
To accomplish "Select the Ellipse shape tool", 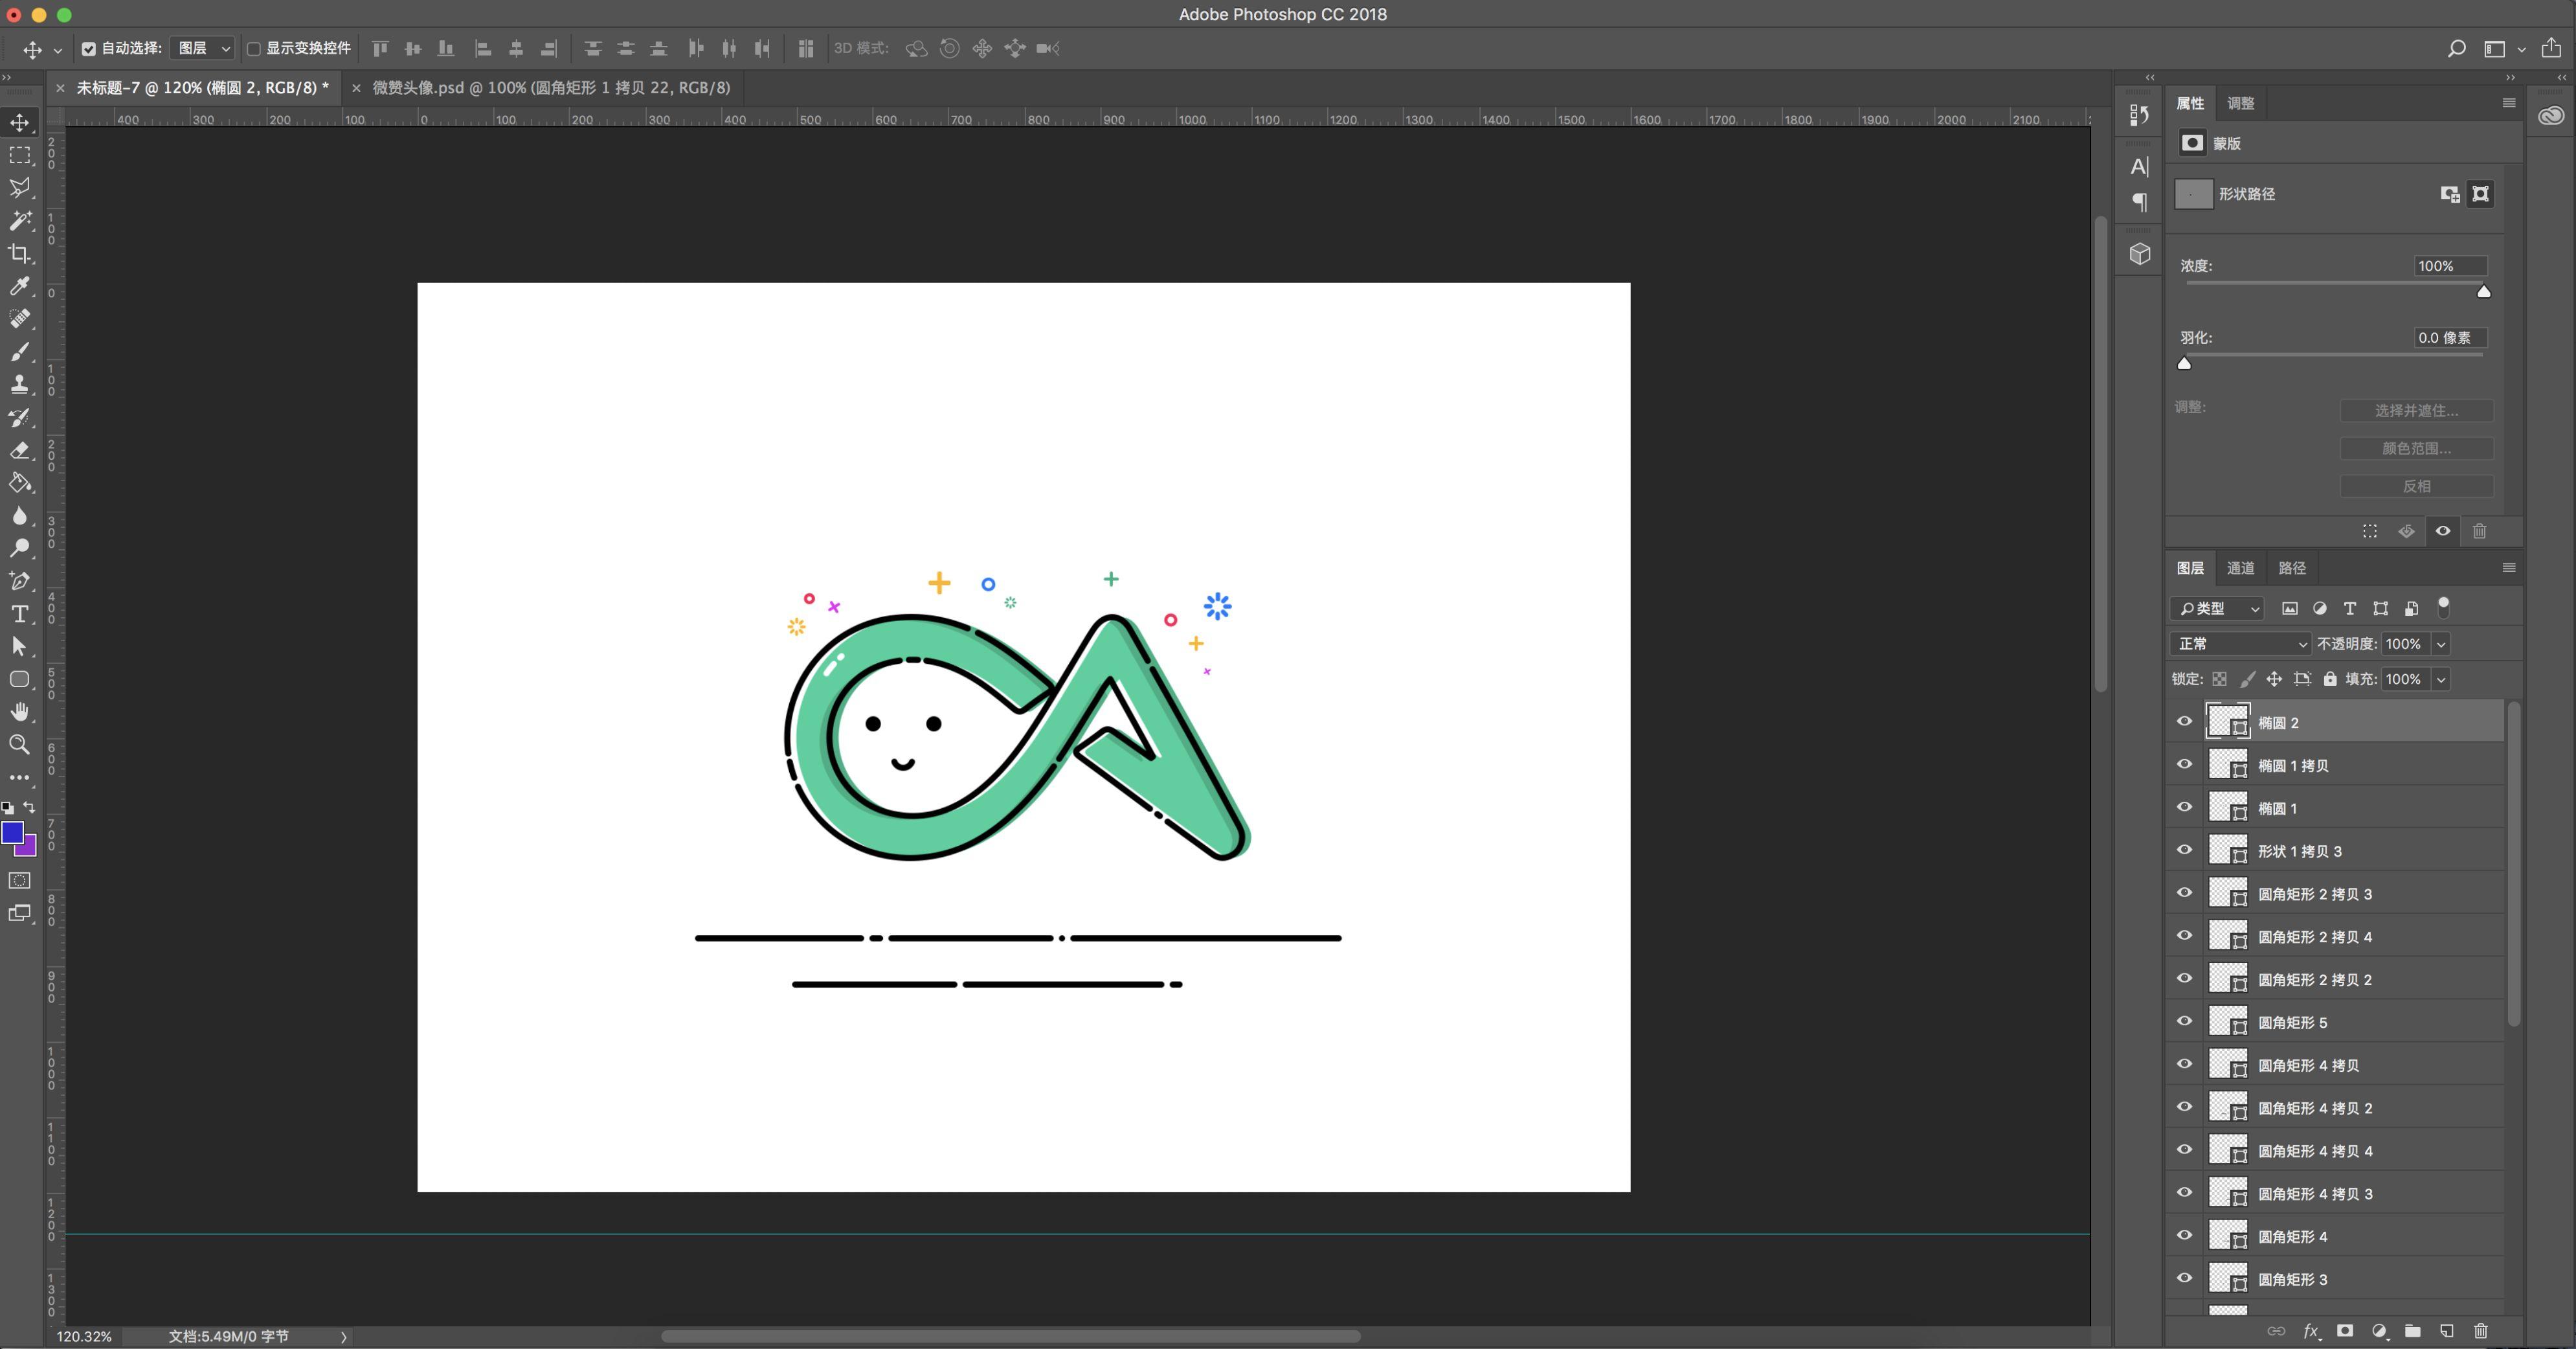I will click(x=20, y=679).
